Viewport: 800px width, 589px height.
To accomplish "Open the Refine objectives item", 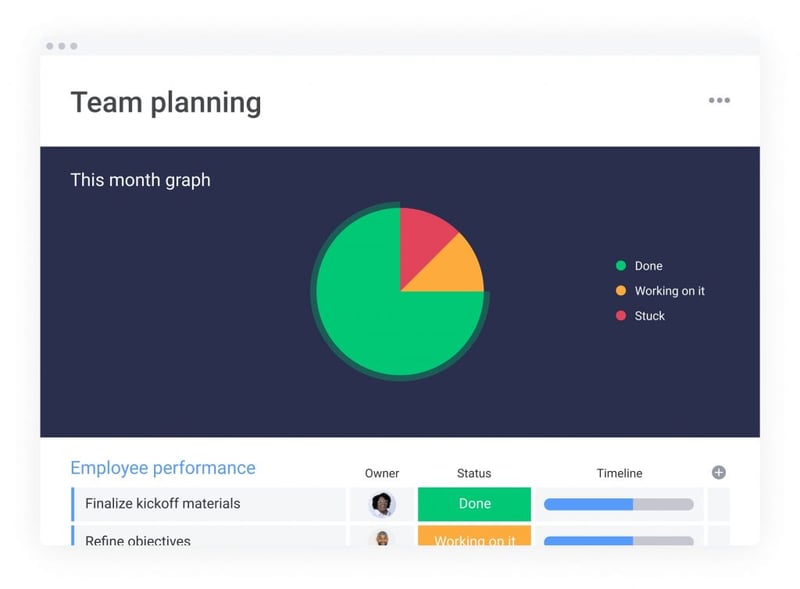I will [138, 540].
